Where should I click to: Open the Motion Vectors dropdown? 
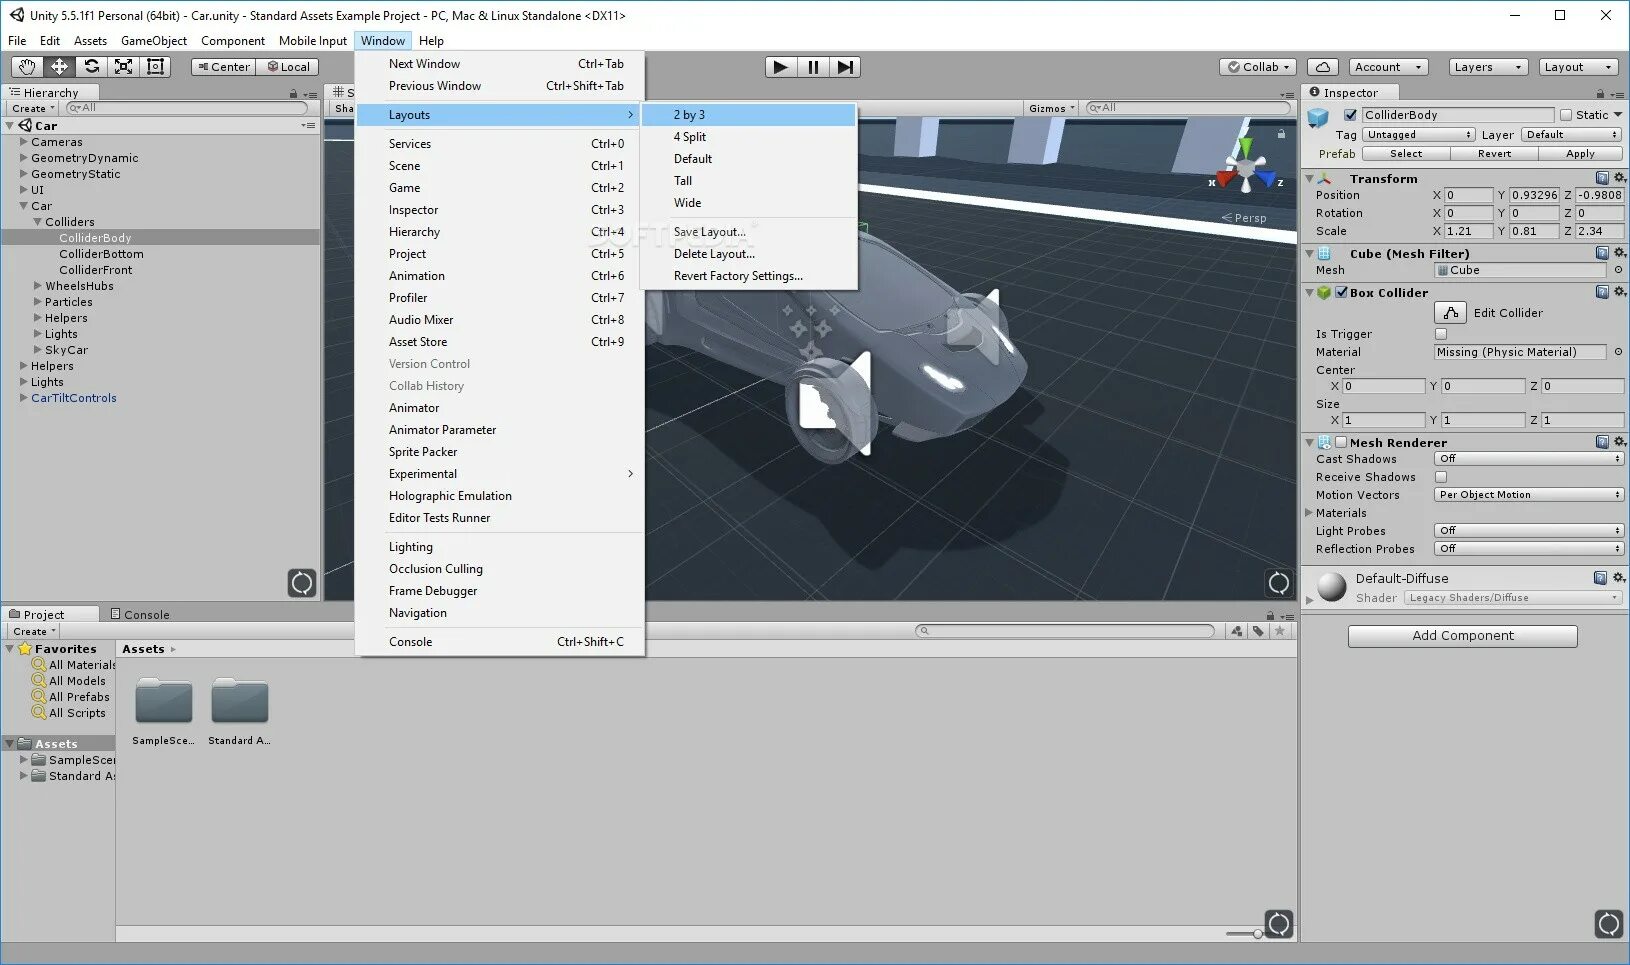[1529, 495]
